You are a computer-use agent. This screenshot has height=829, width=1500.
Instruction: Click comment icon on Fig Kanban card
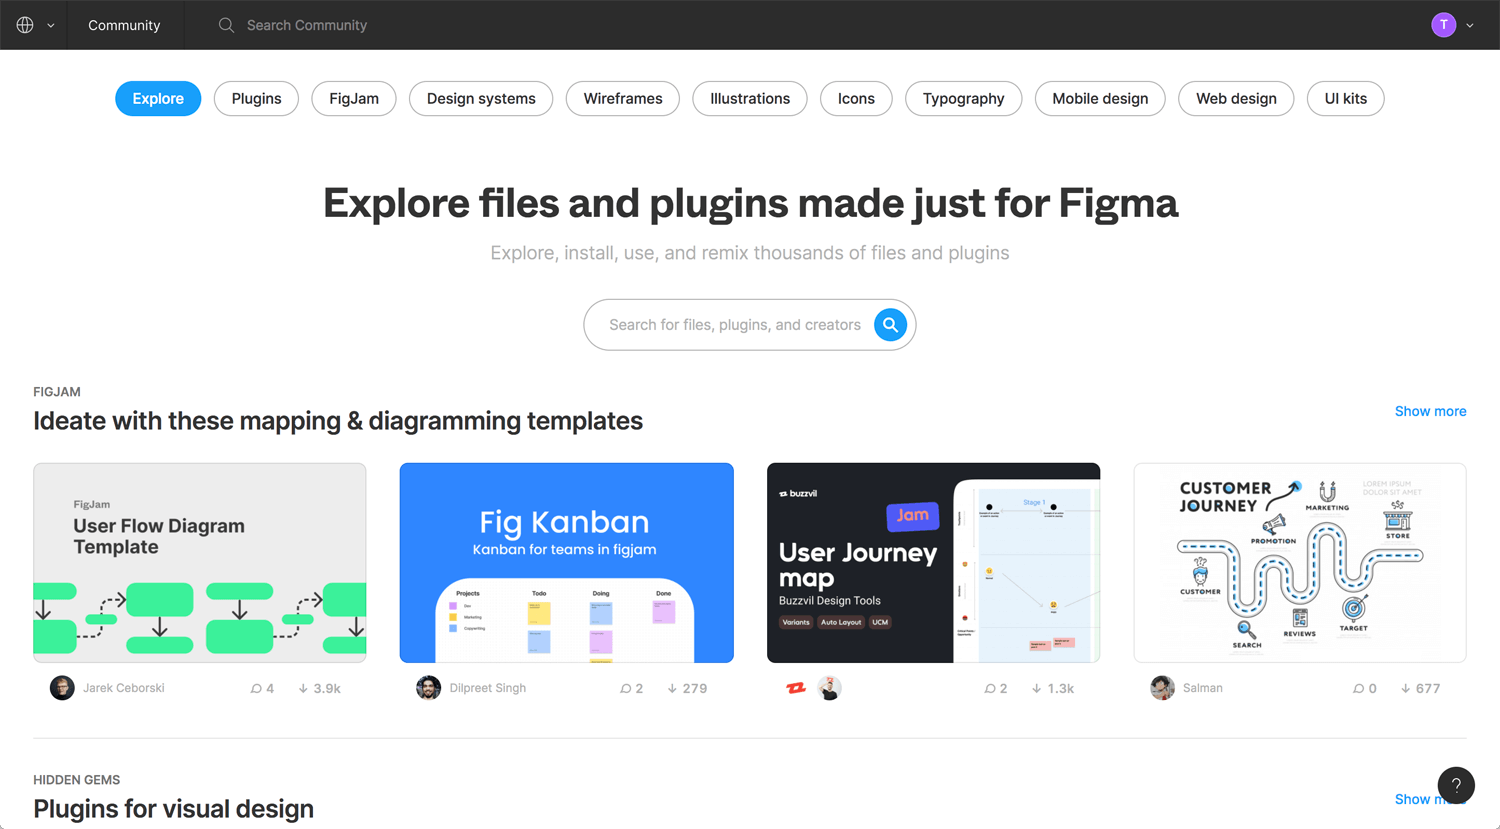(x=625, y=689)
